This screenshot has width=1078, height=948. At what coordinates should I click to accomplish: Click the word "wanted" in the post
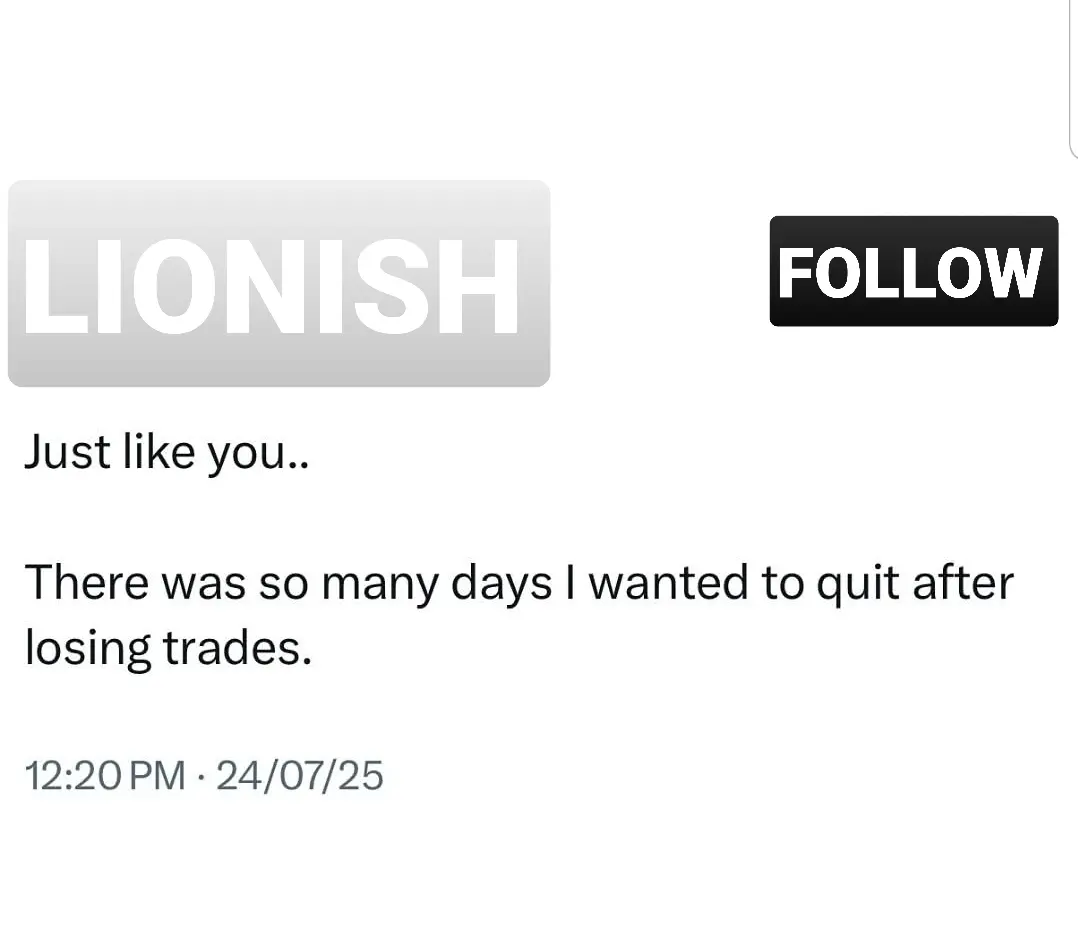pyautogui.click(x=668, y=582)
